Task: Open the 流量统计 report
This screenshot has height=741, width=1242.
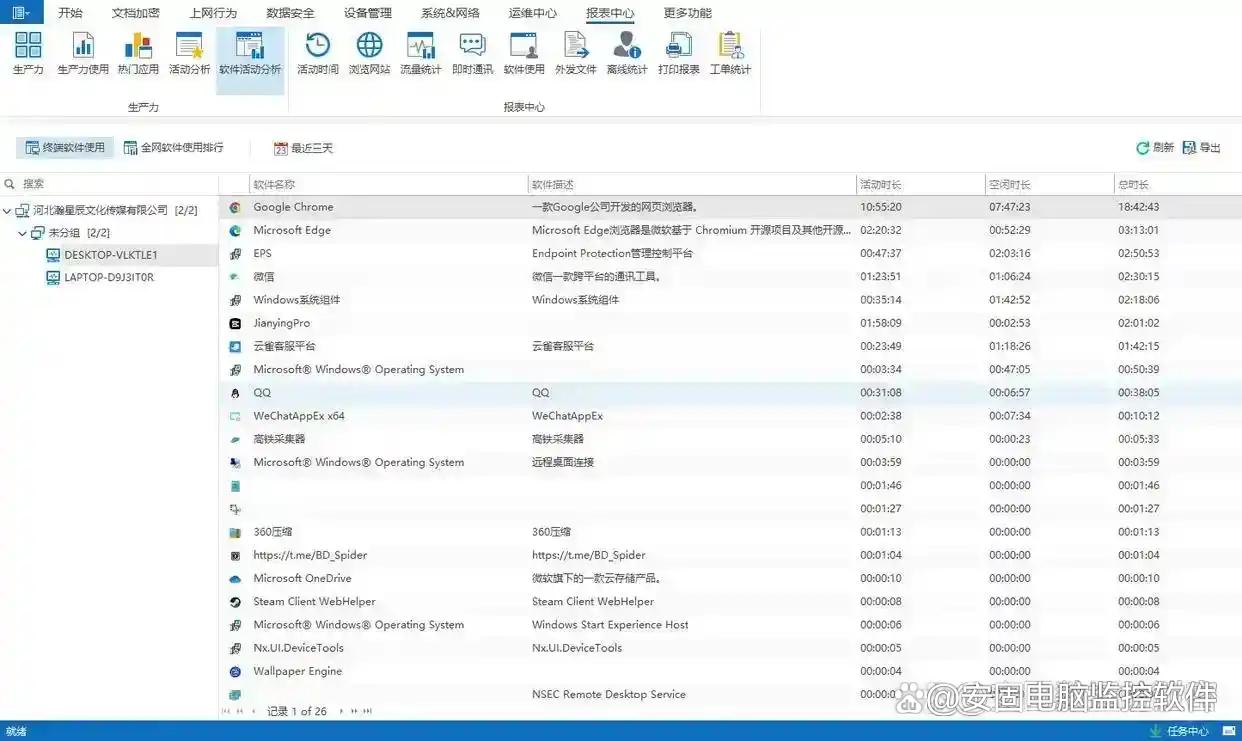Action: [420, 53]
